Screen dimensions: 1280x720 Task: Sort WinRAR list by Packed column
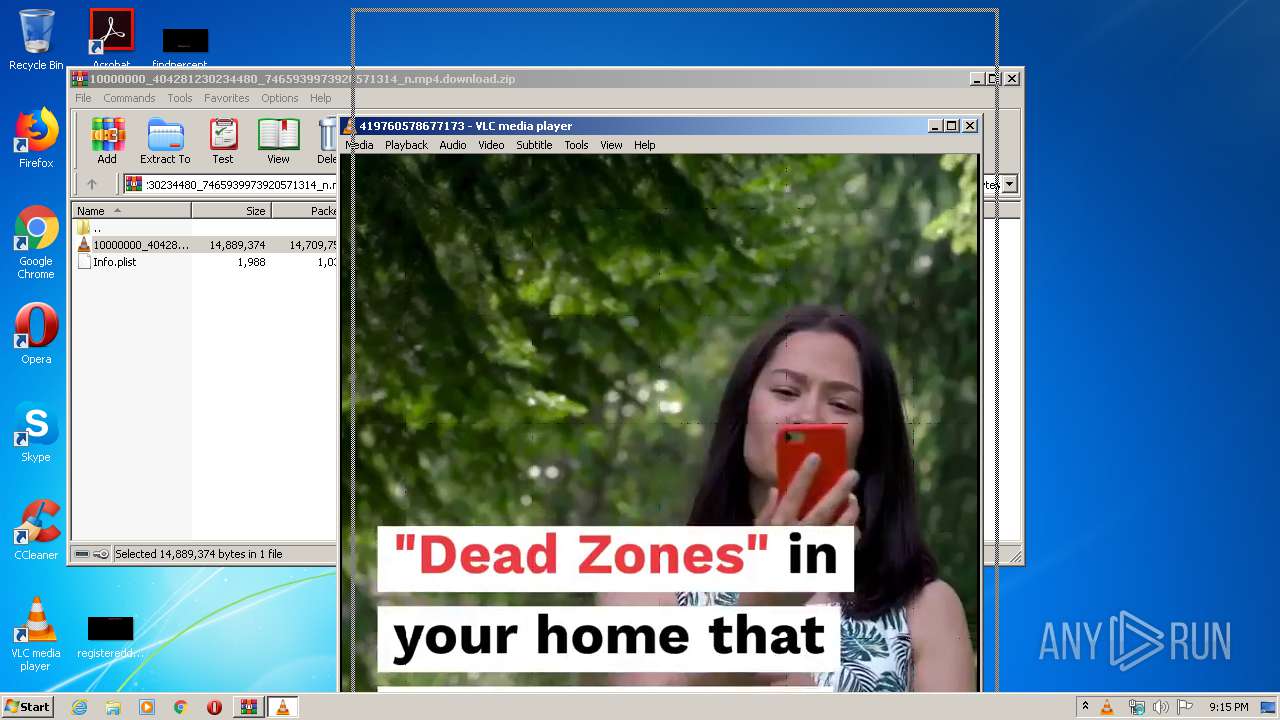[x=305, y=211]
